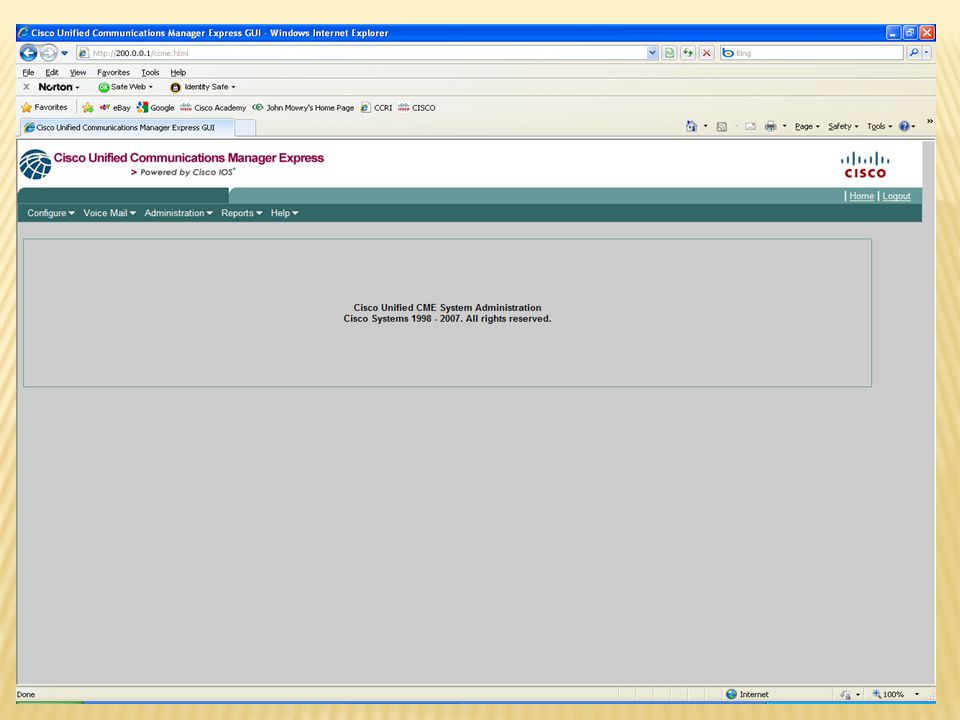The height and width of the screenshot is (720, 960).
Task: Click the Bing search box
Action: (x=812, y=53)
